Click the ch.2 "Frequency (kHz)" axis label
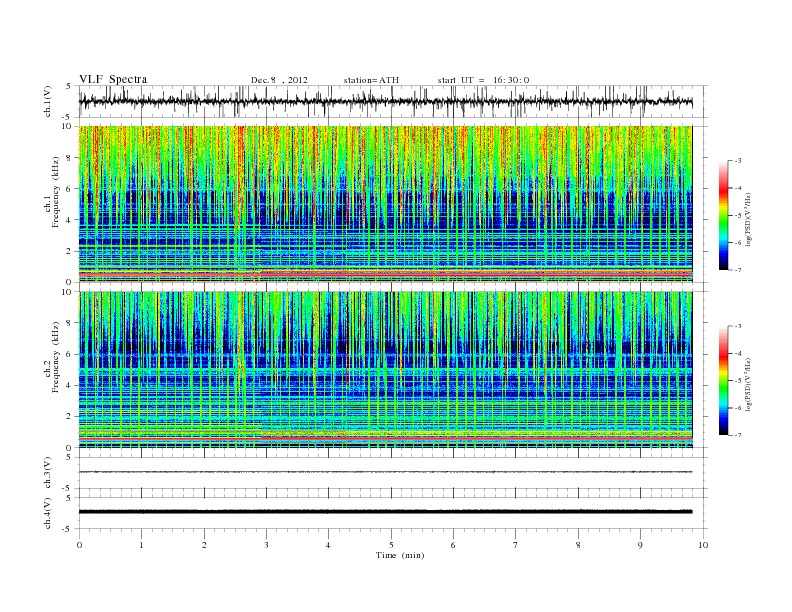The width and height of the screenshot is (792, 612). pyautogui.click(x=56, y=356)
